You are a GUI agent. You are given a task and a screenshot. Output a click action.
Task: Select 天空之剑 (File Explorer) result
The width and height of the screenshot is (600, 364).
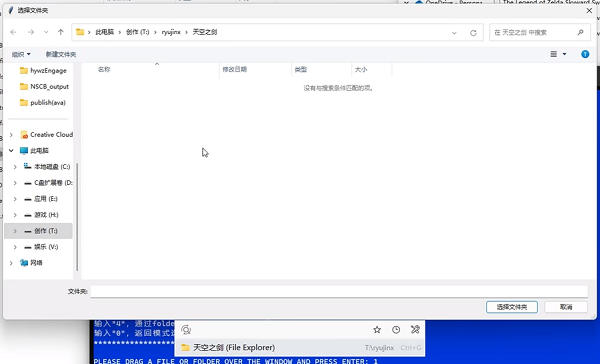pos(300,348)
